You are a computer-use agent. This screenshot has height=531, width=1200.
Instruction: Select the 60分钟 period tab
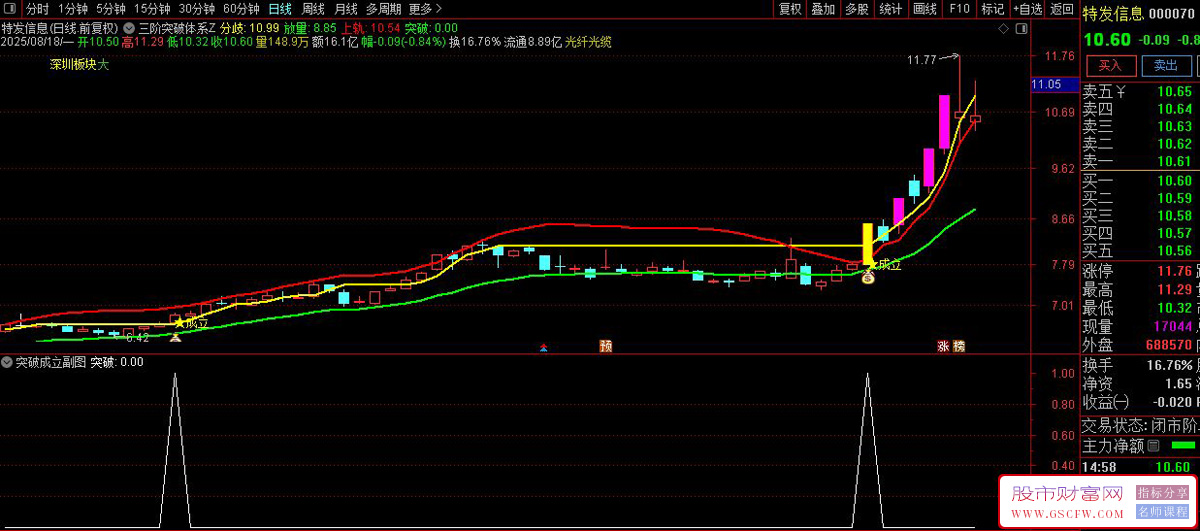[x=242, y=9]
